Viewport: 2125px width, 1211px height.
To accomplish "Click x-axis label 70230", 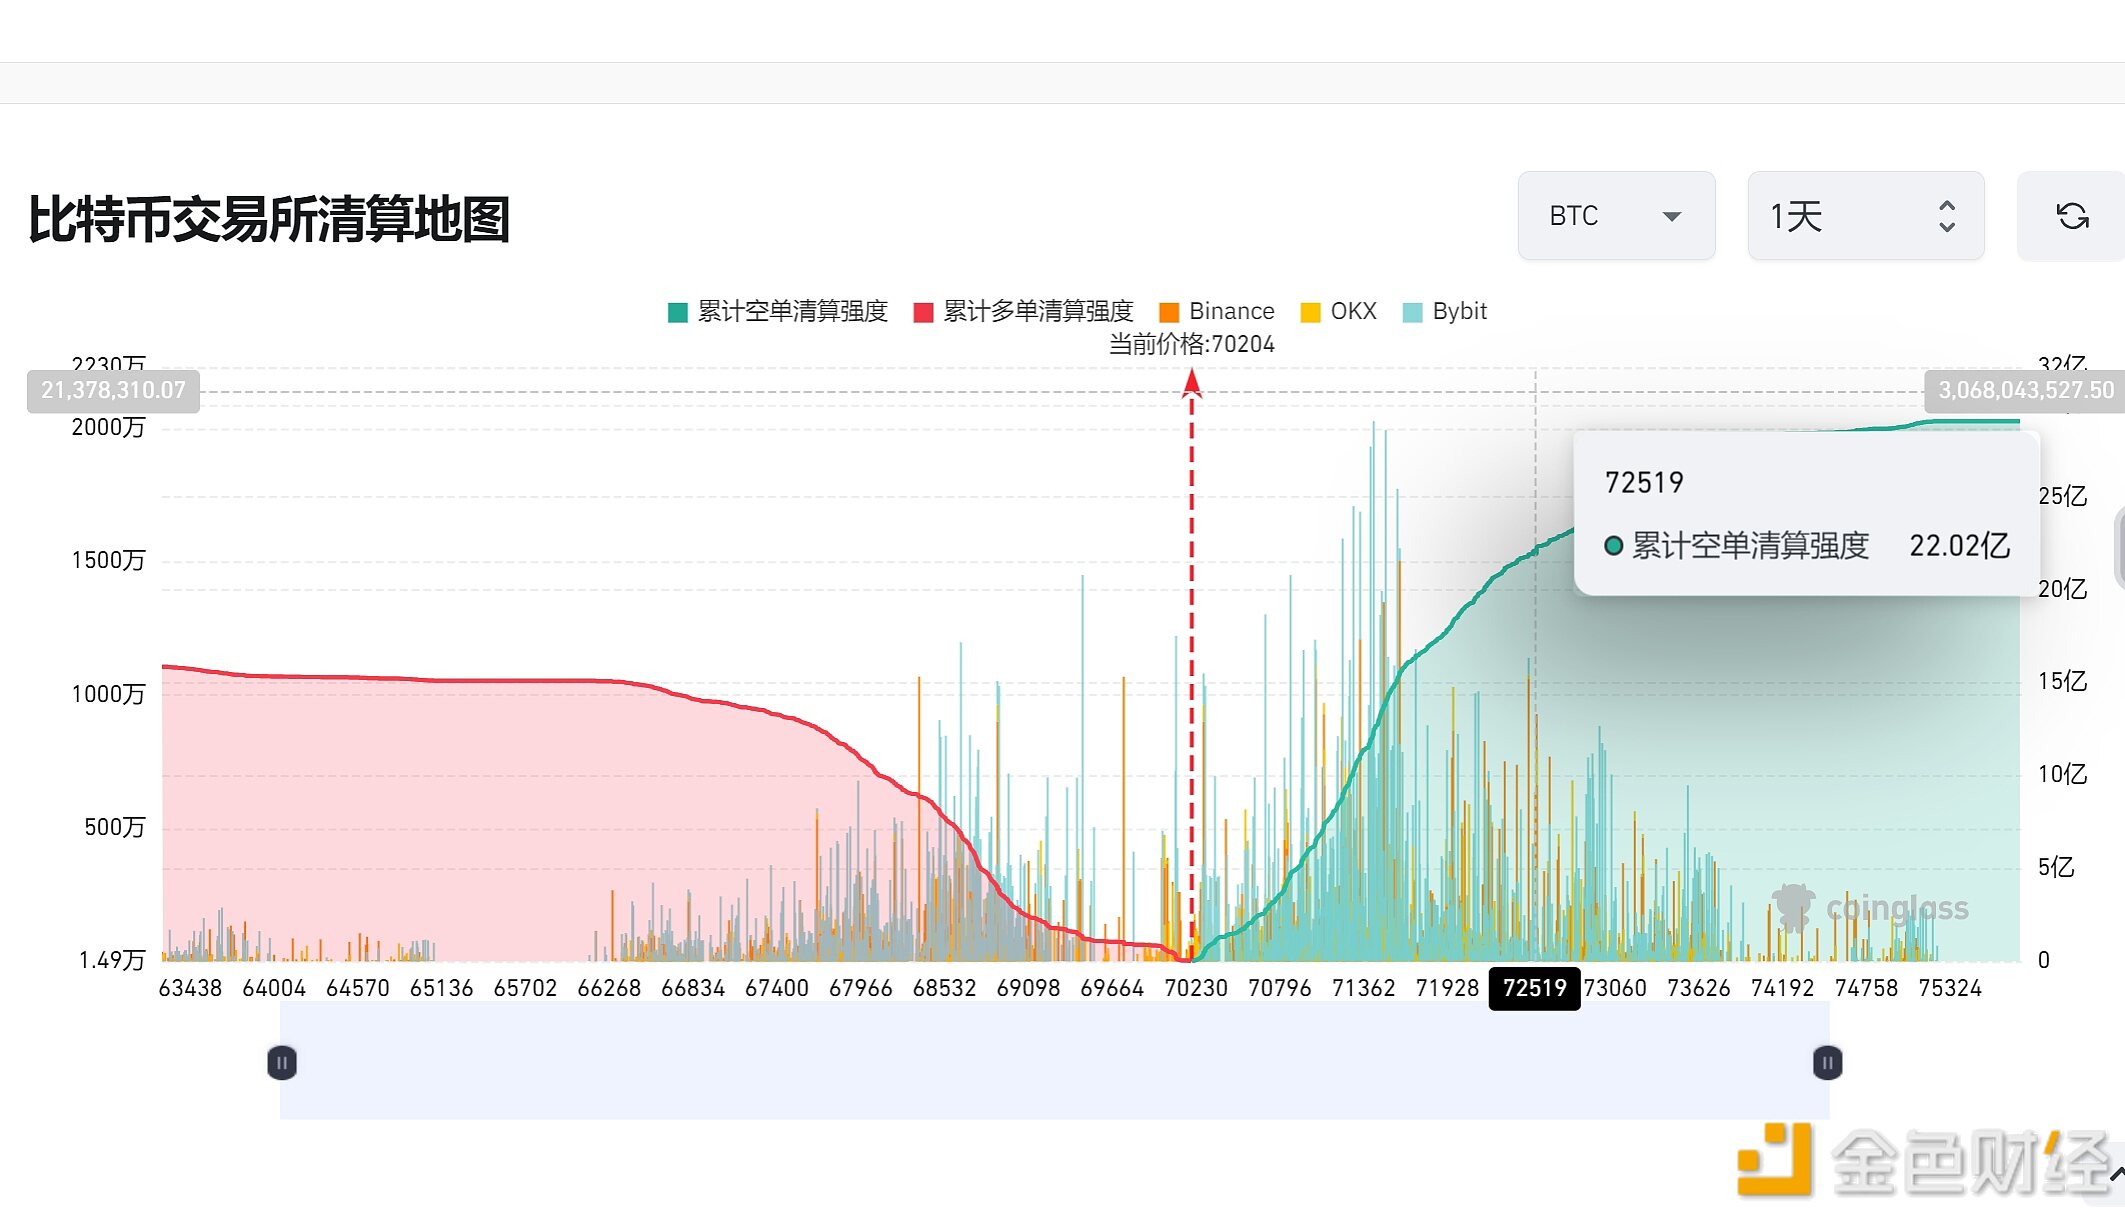I will (x=1196, y=988).
